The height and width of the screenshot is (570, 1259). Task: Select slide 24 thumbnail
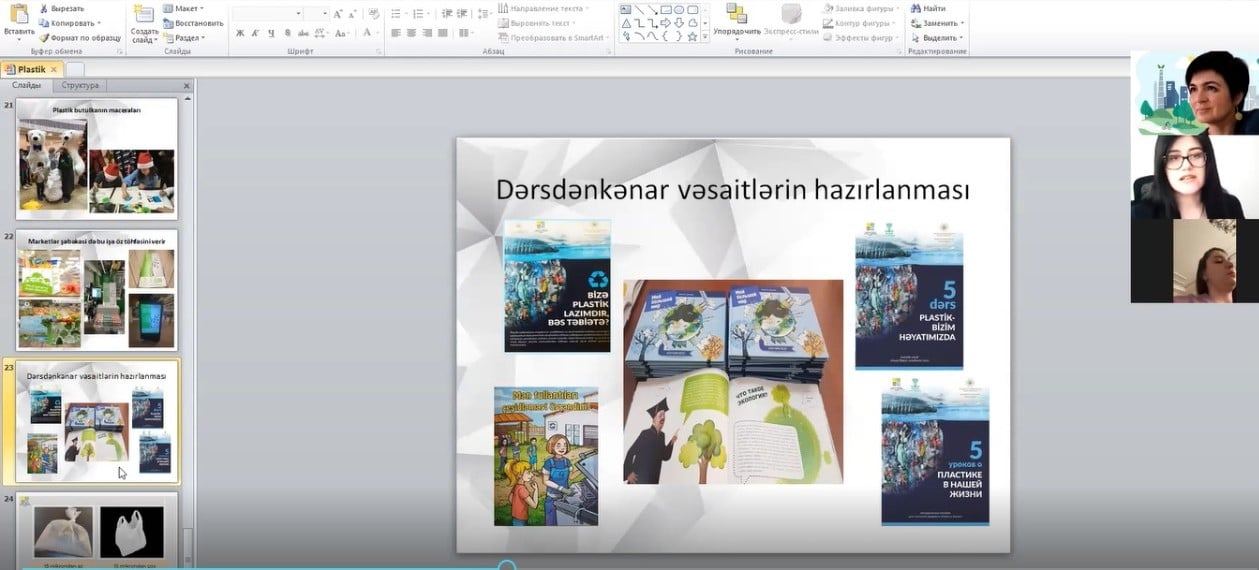pos(97,531)
